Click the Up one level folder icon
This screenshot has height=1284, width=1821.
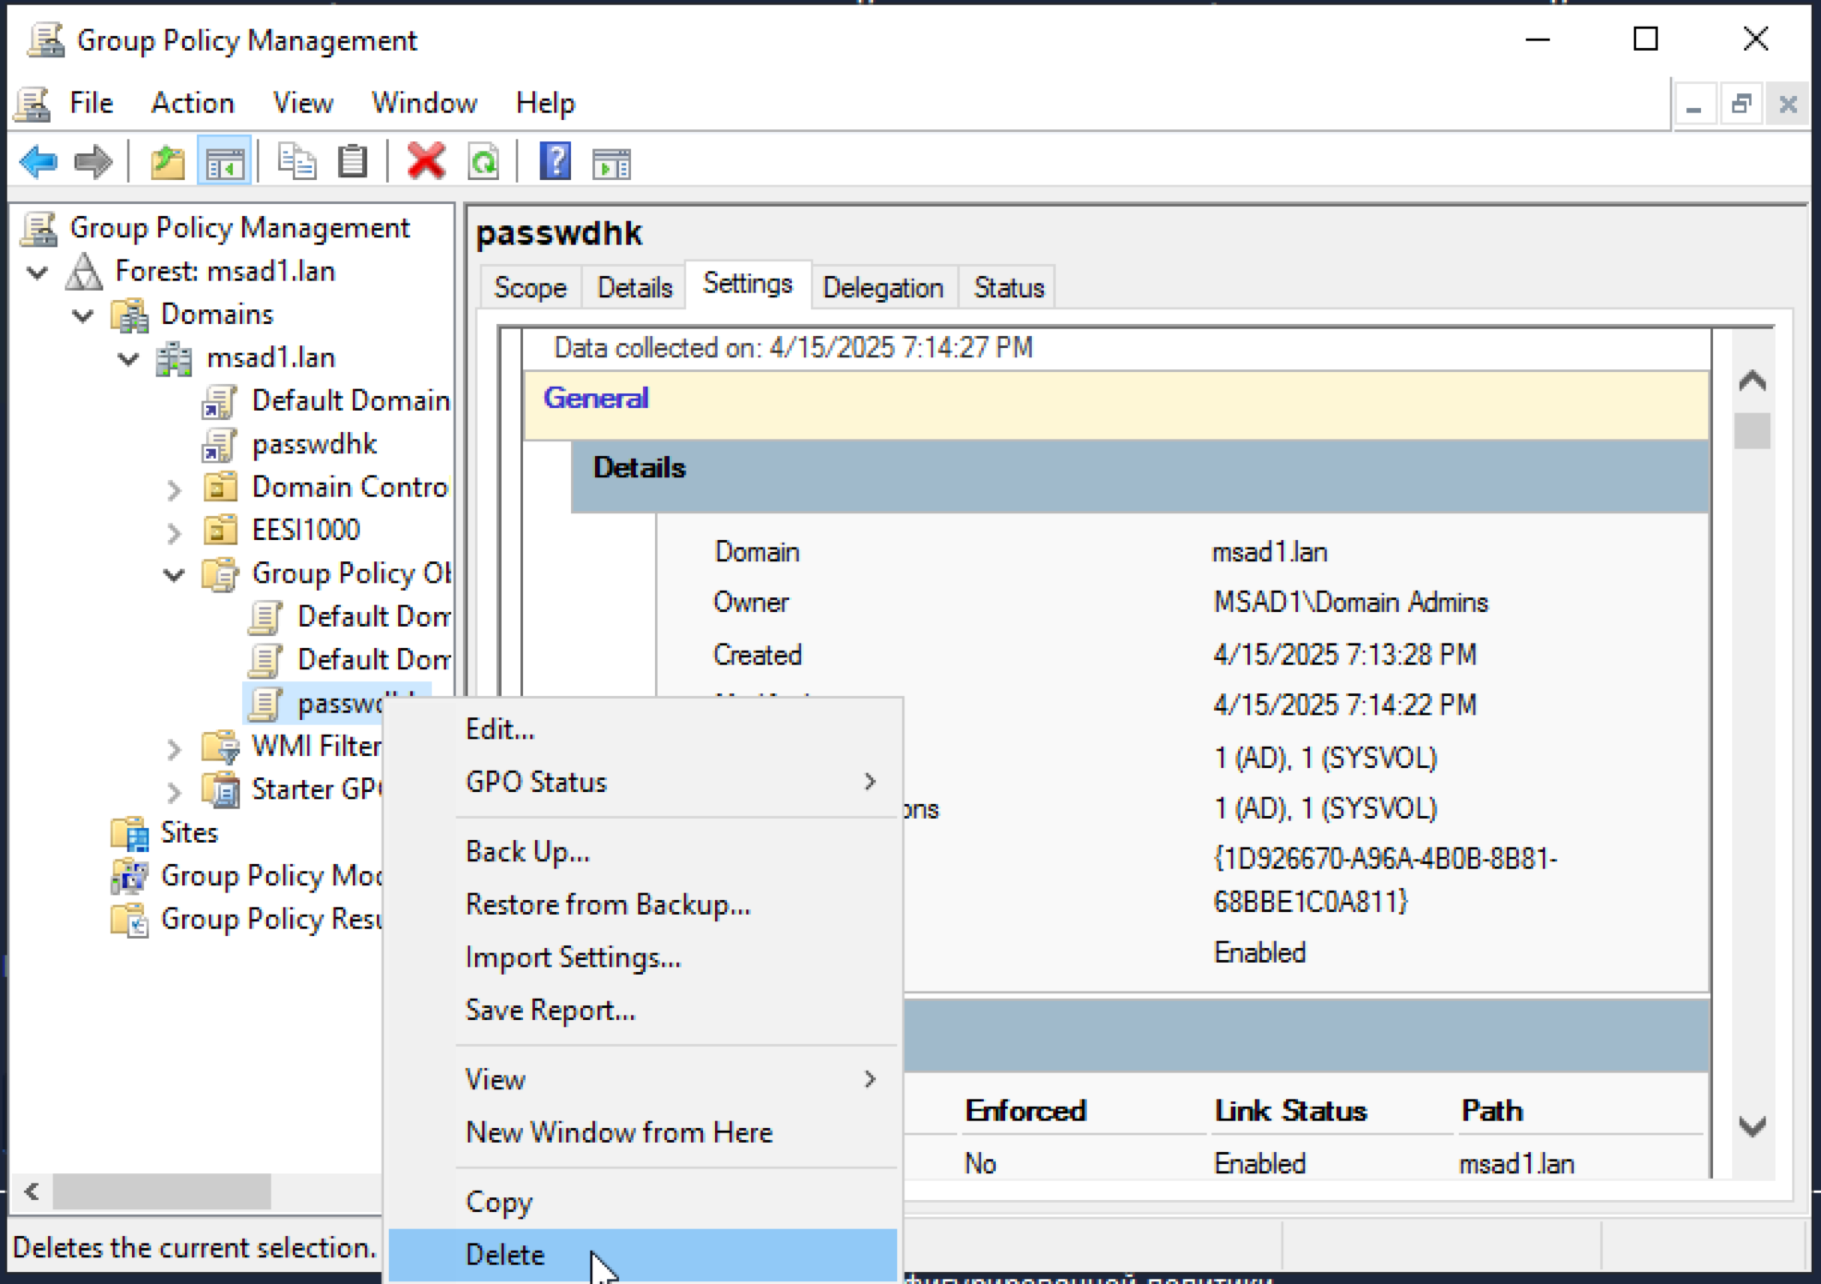[167, 162]
